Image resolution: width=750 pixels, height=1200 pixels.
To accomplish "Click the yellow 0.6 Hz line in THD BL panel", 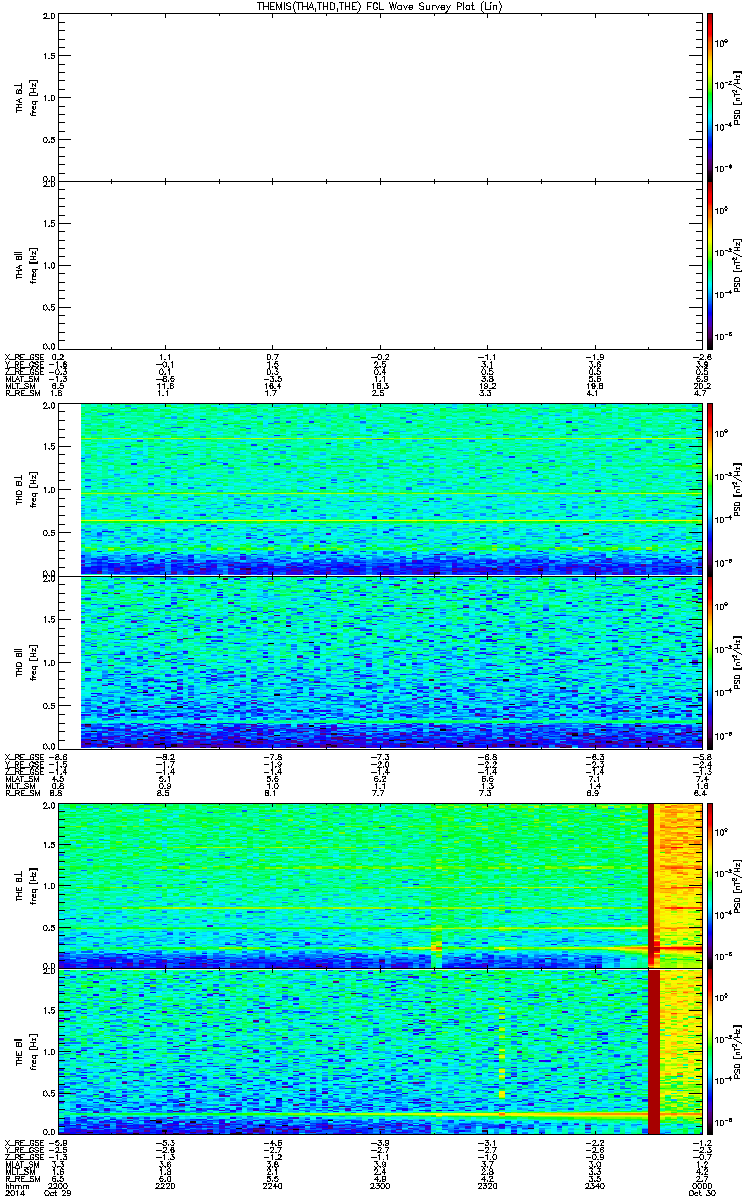I will pos(391,521).
